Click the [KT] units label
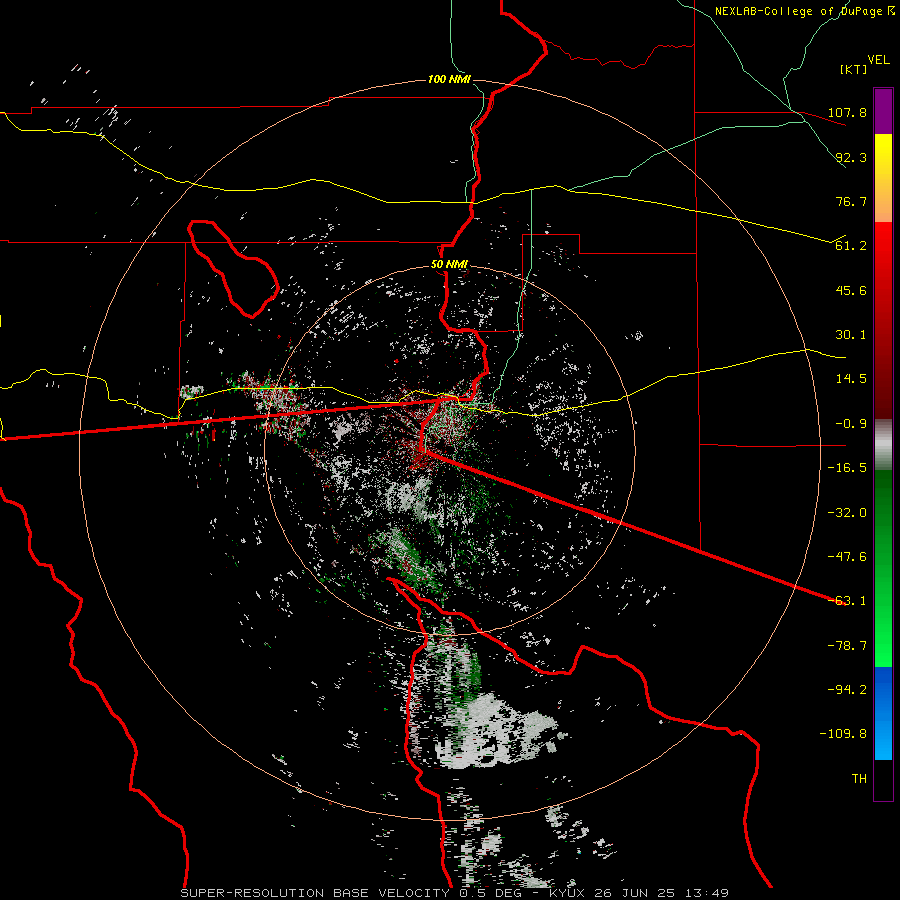 [x=854, y=69]
